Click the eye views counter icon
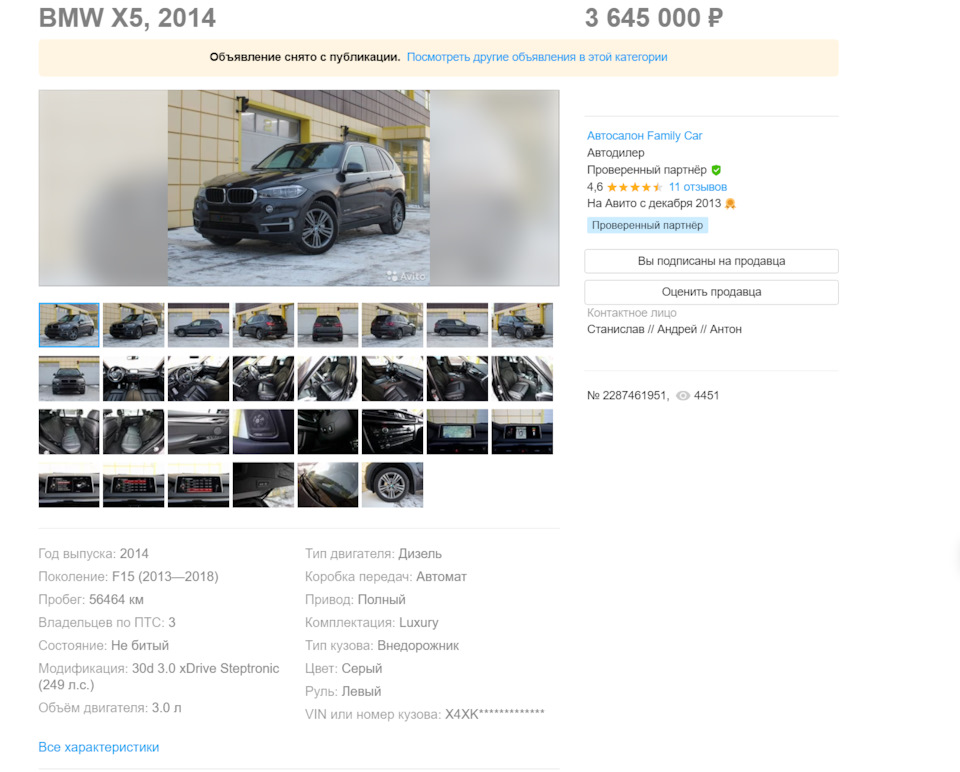Screen dimensions: 960x772 pos(683,395)
